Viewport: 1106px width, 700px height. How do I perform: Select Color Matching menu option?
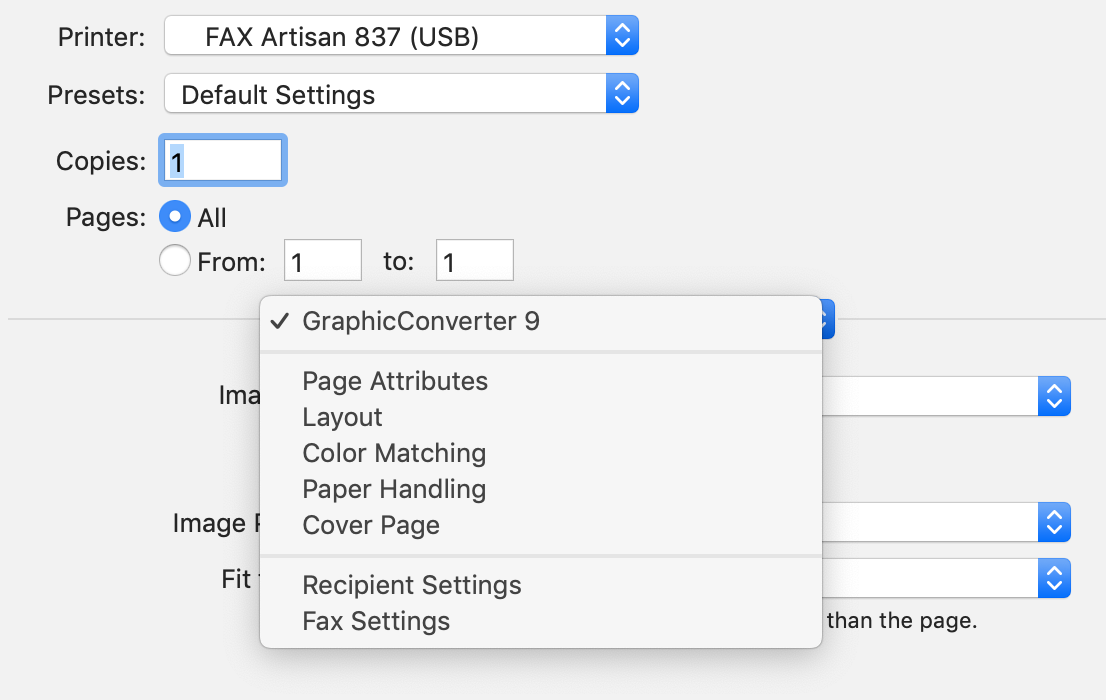394,453
